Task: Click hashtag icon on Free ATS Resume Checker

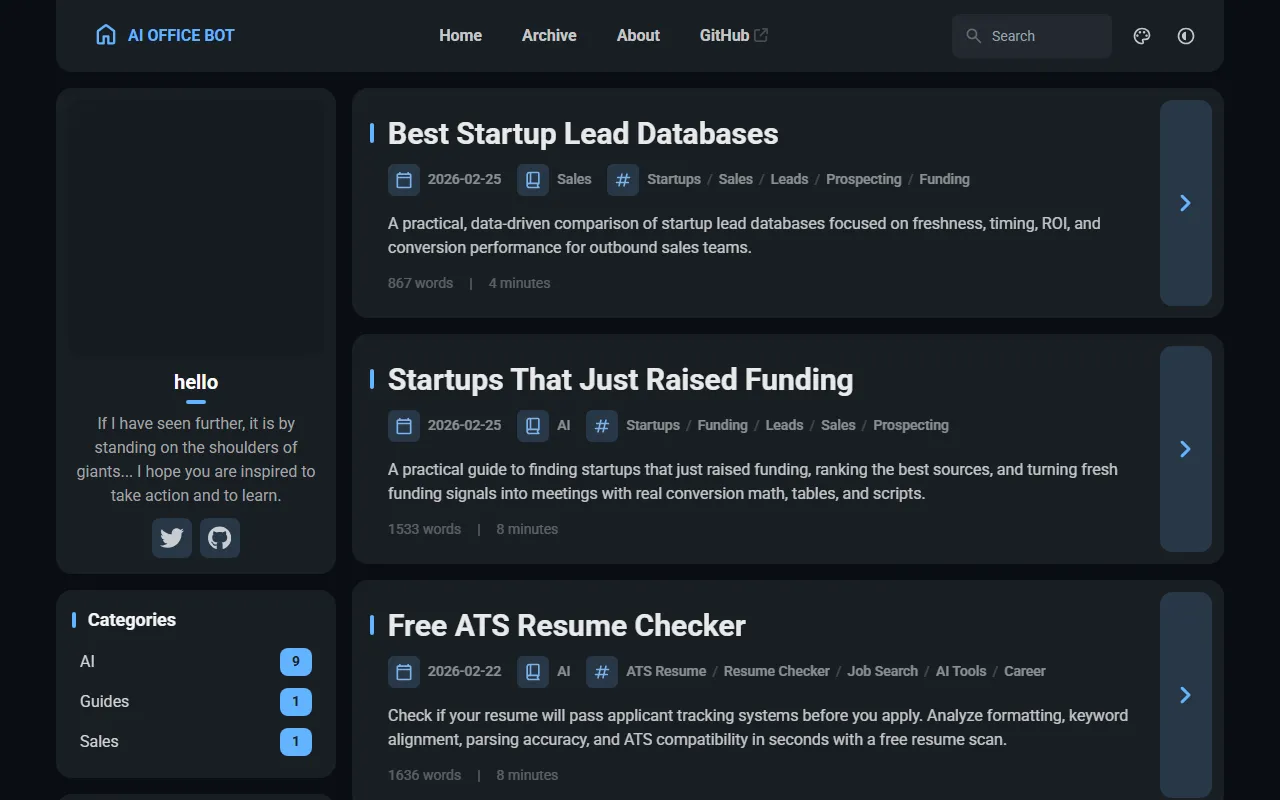Action: (602, 672)
